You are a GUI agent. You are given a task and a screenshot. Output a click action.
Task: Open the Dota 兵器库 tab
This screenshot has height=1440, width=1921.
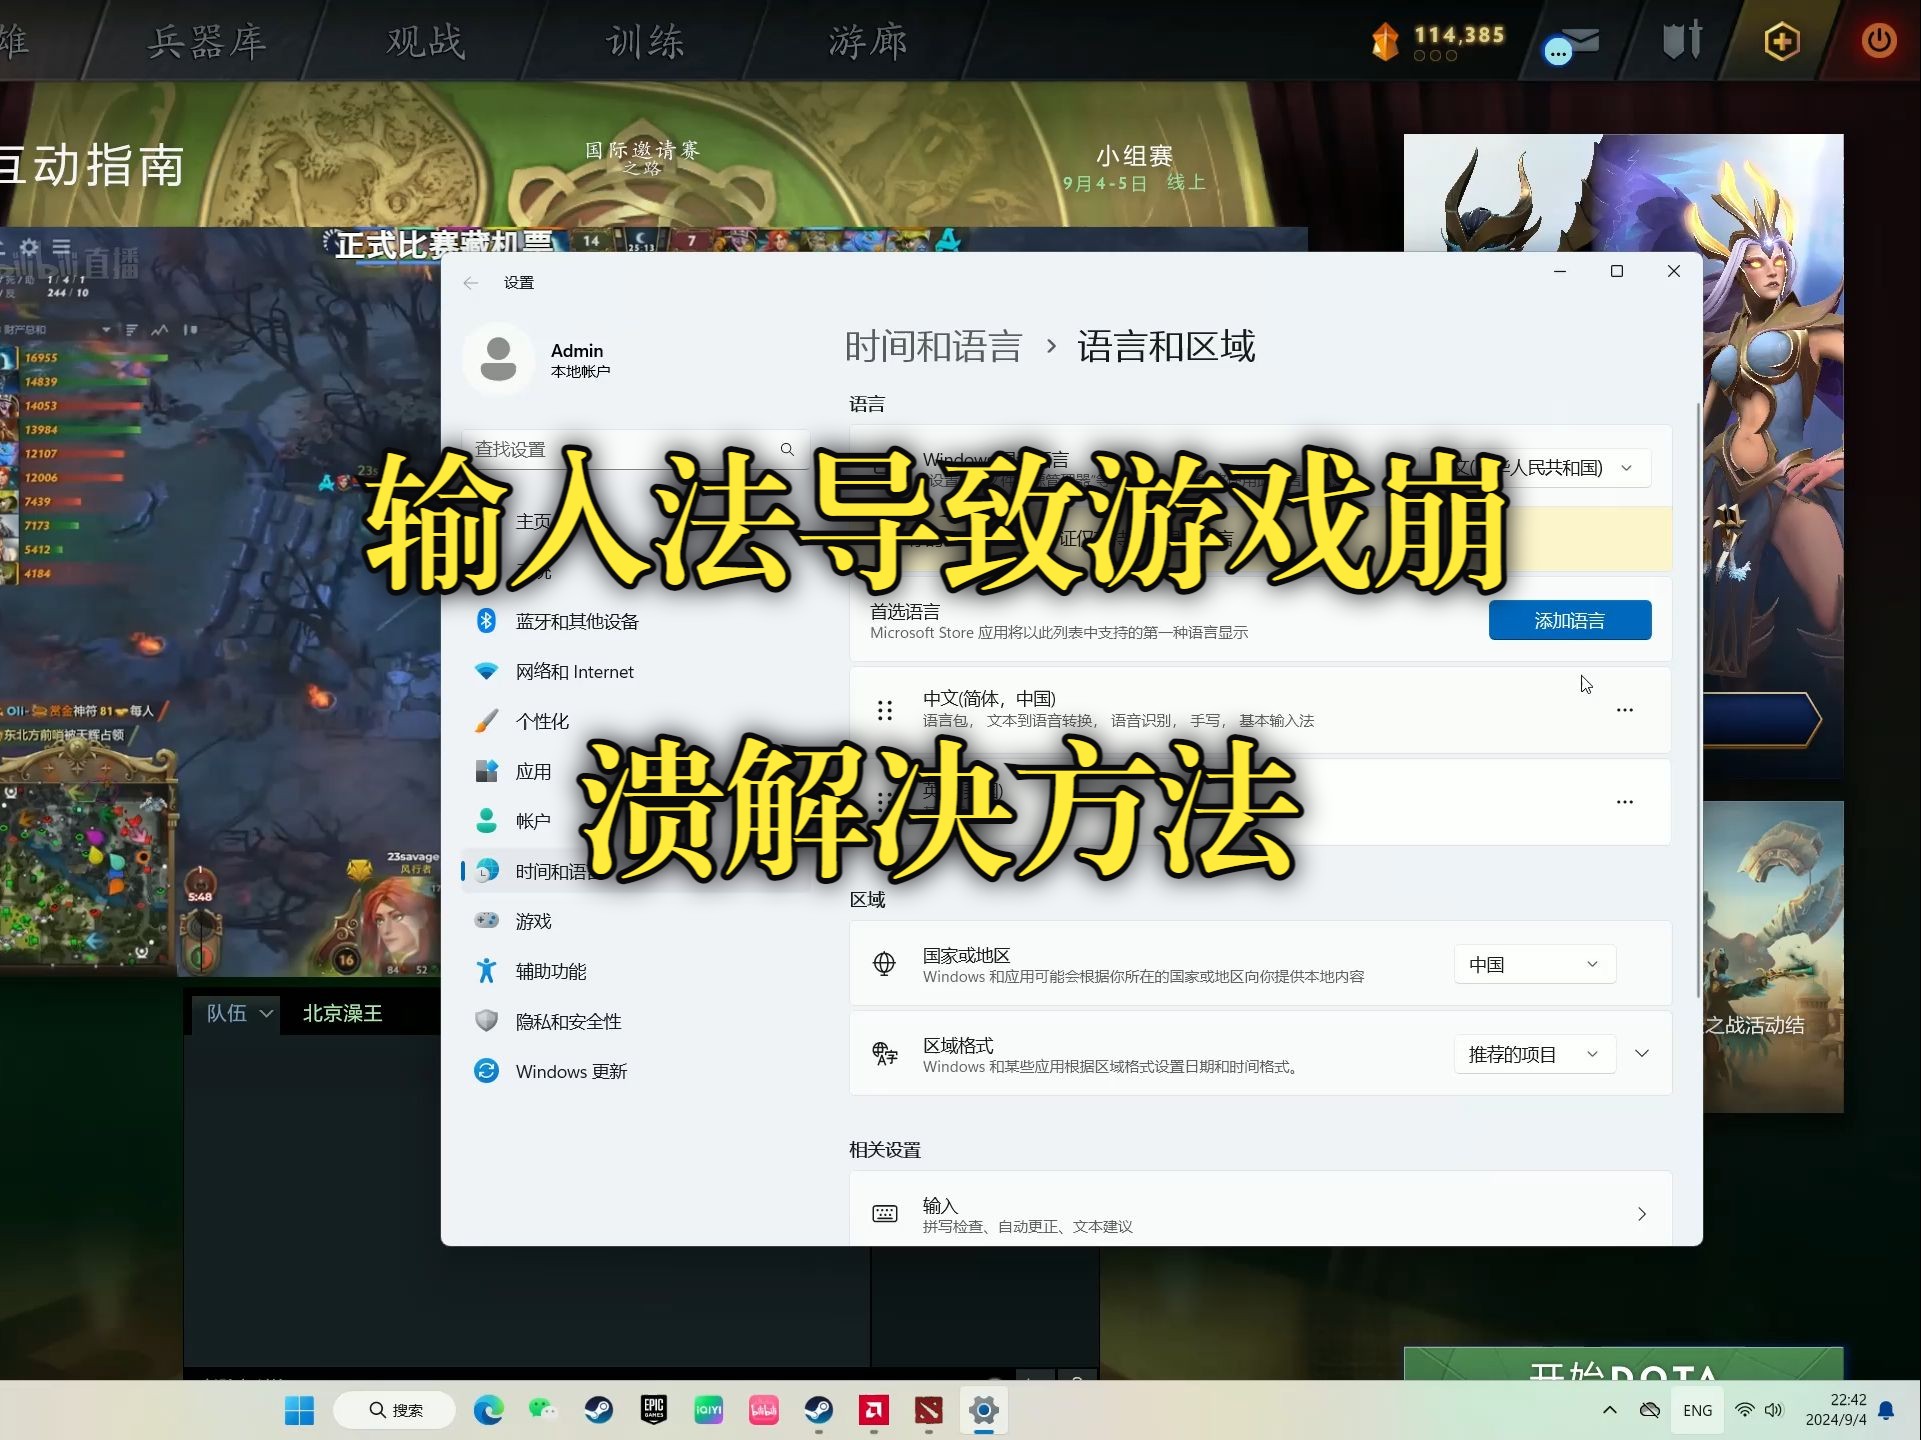point(206,42)
